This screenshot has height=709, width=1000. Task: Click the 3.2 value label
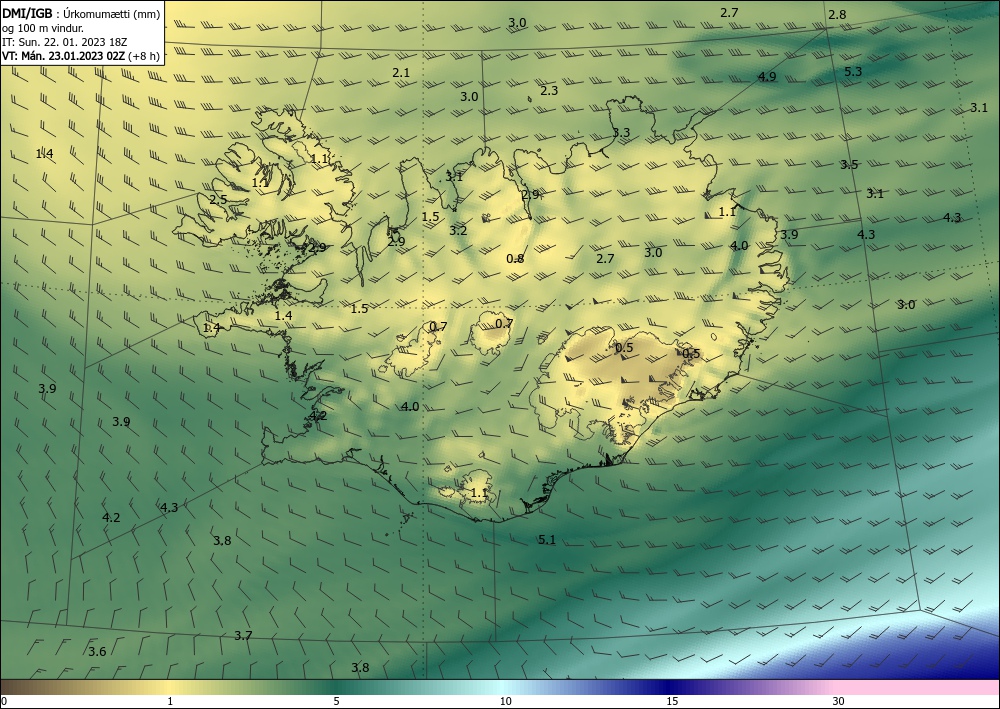[458, 230]
